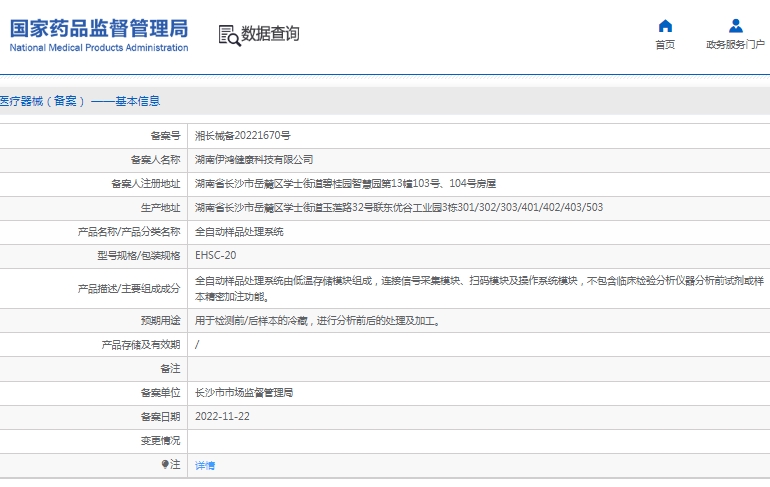
Task: Select filing authority 长沙市市场监督管理局
Action: point(244,393)
